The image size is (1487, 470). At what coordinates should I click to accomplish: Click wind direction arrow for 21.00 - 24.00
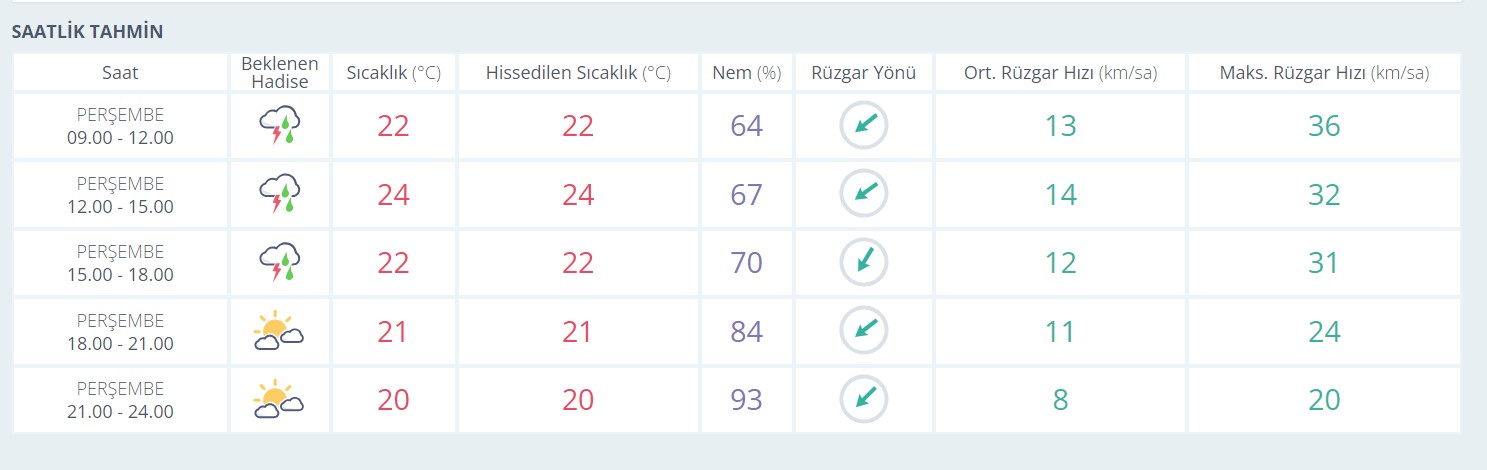(864, 399)
